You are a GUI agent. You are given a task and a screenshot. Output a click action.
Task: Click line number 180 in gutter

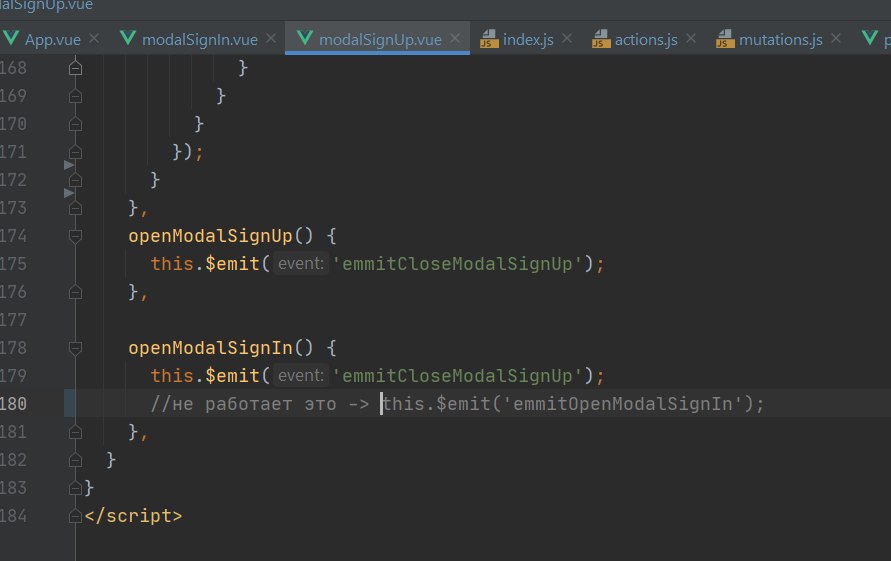[x=13, y=404]
